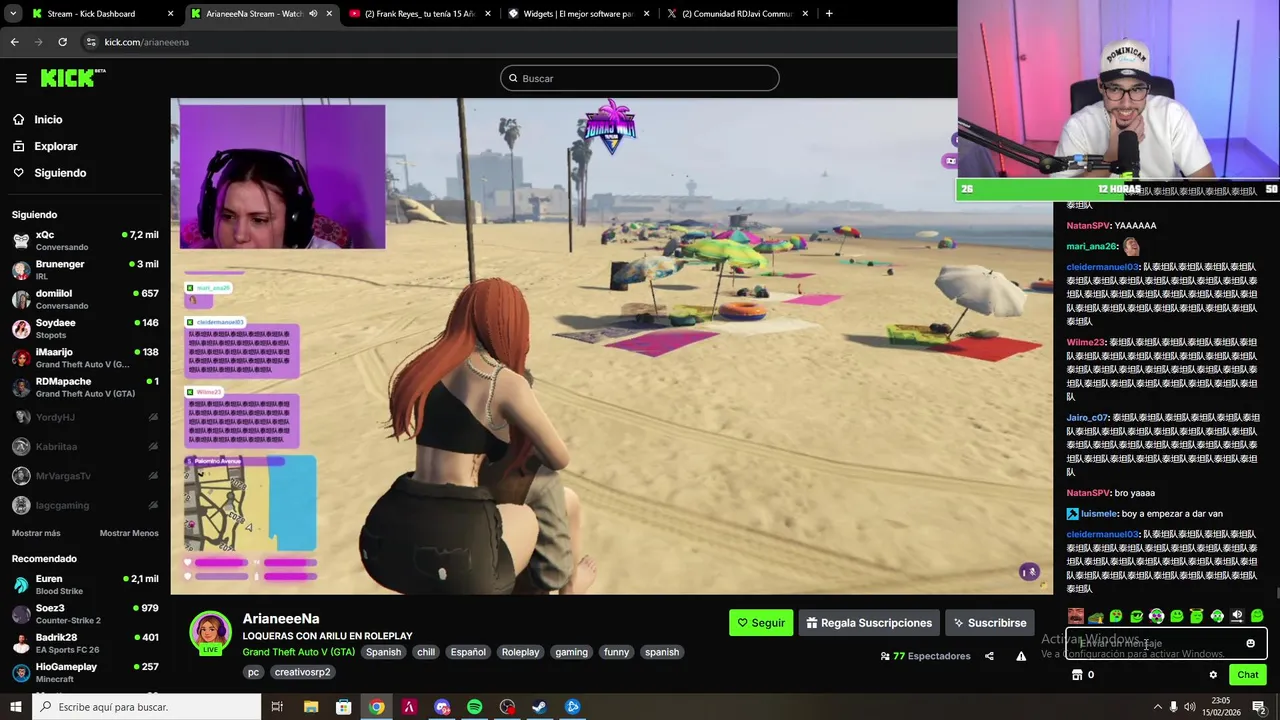Open xQc's channel from followed list
The image size is (1280, 720).
pos(85,240)
